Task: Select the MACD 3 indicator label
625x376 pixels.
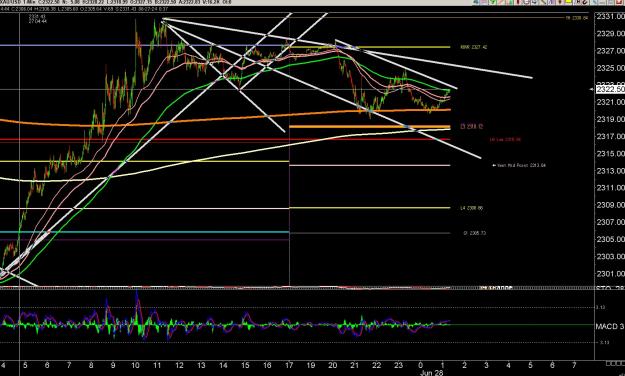Action: point(610,327)
